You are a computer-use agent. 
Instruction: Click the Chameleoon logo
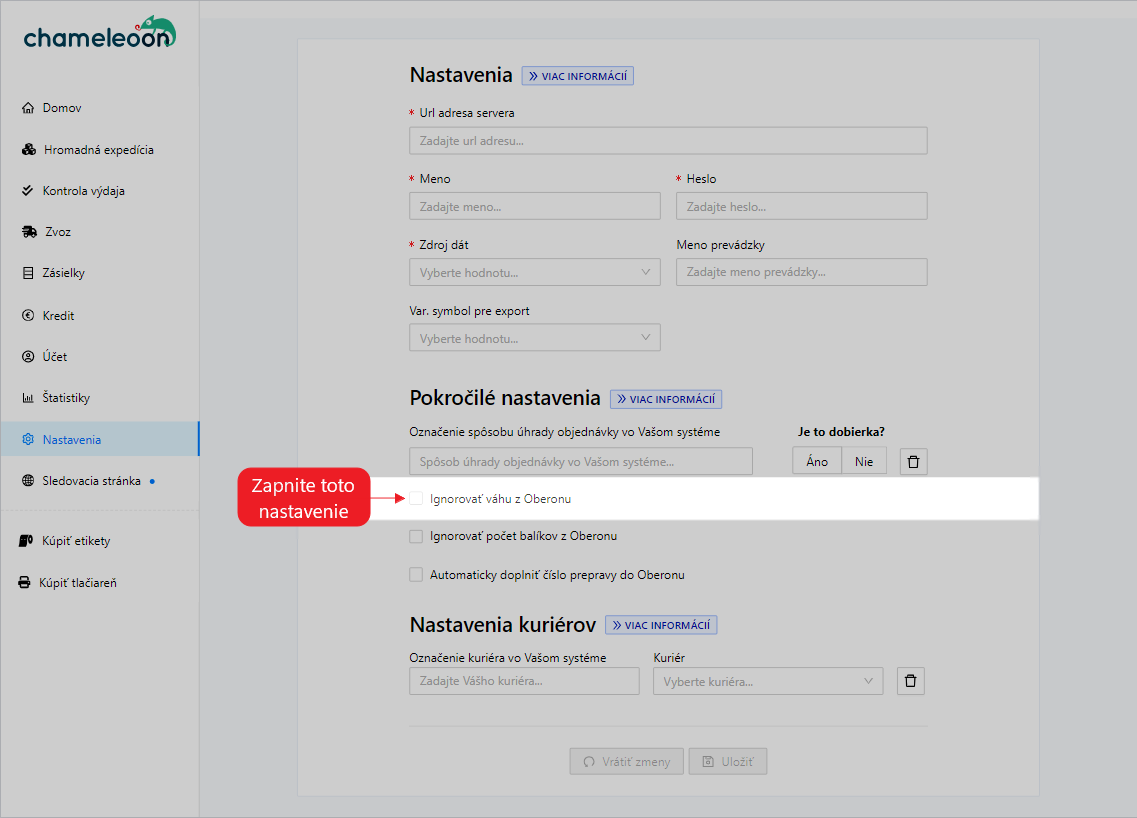(x=99, y=33)
